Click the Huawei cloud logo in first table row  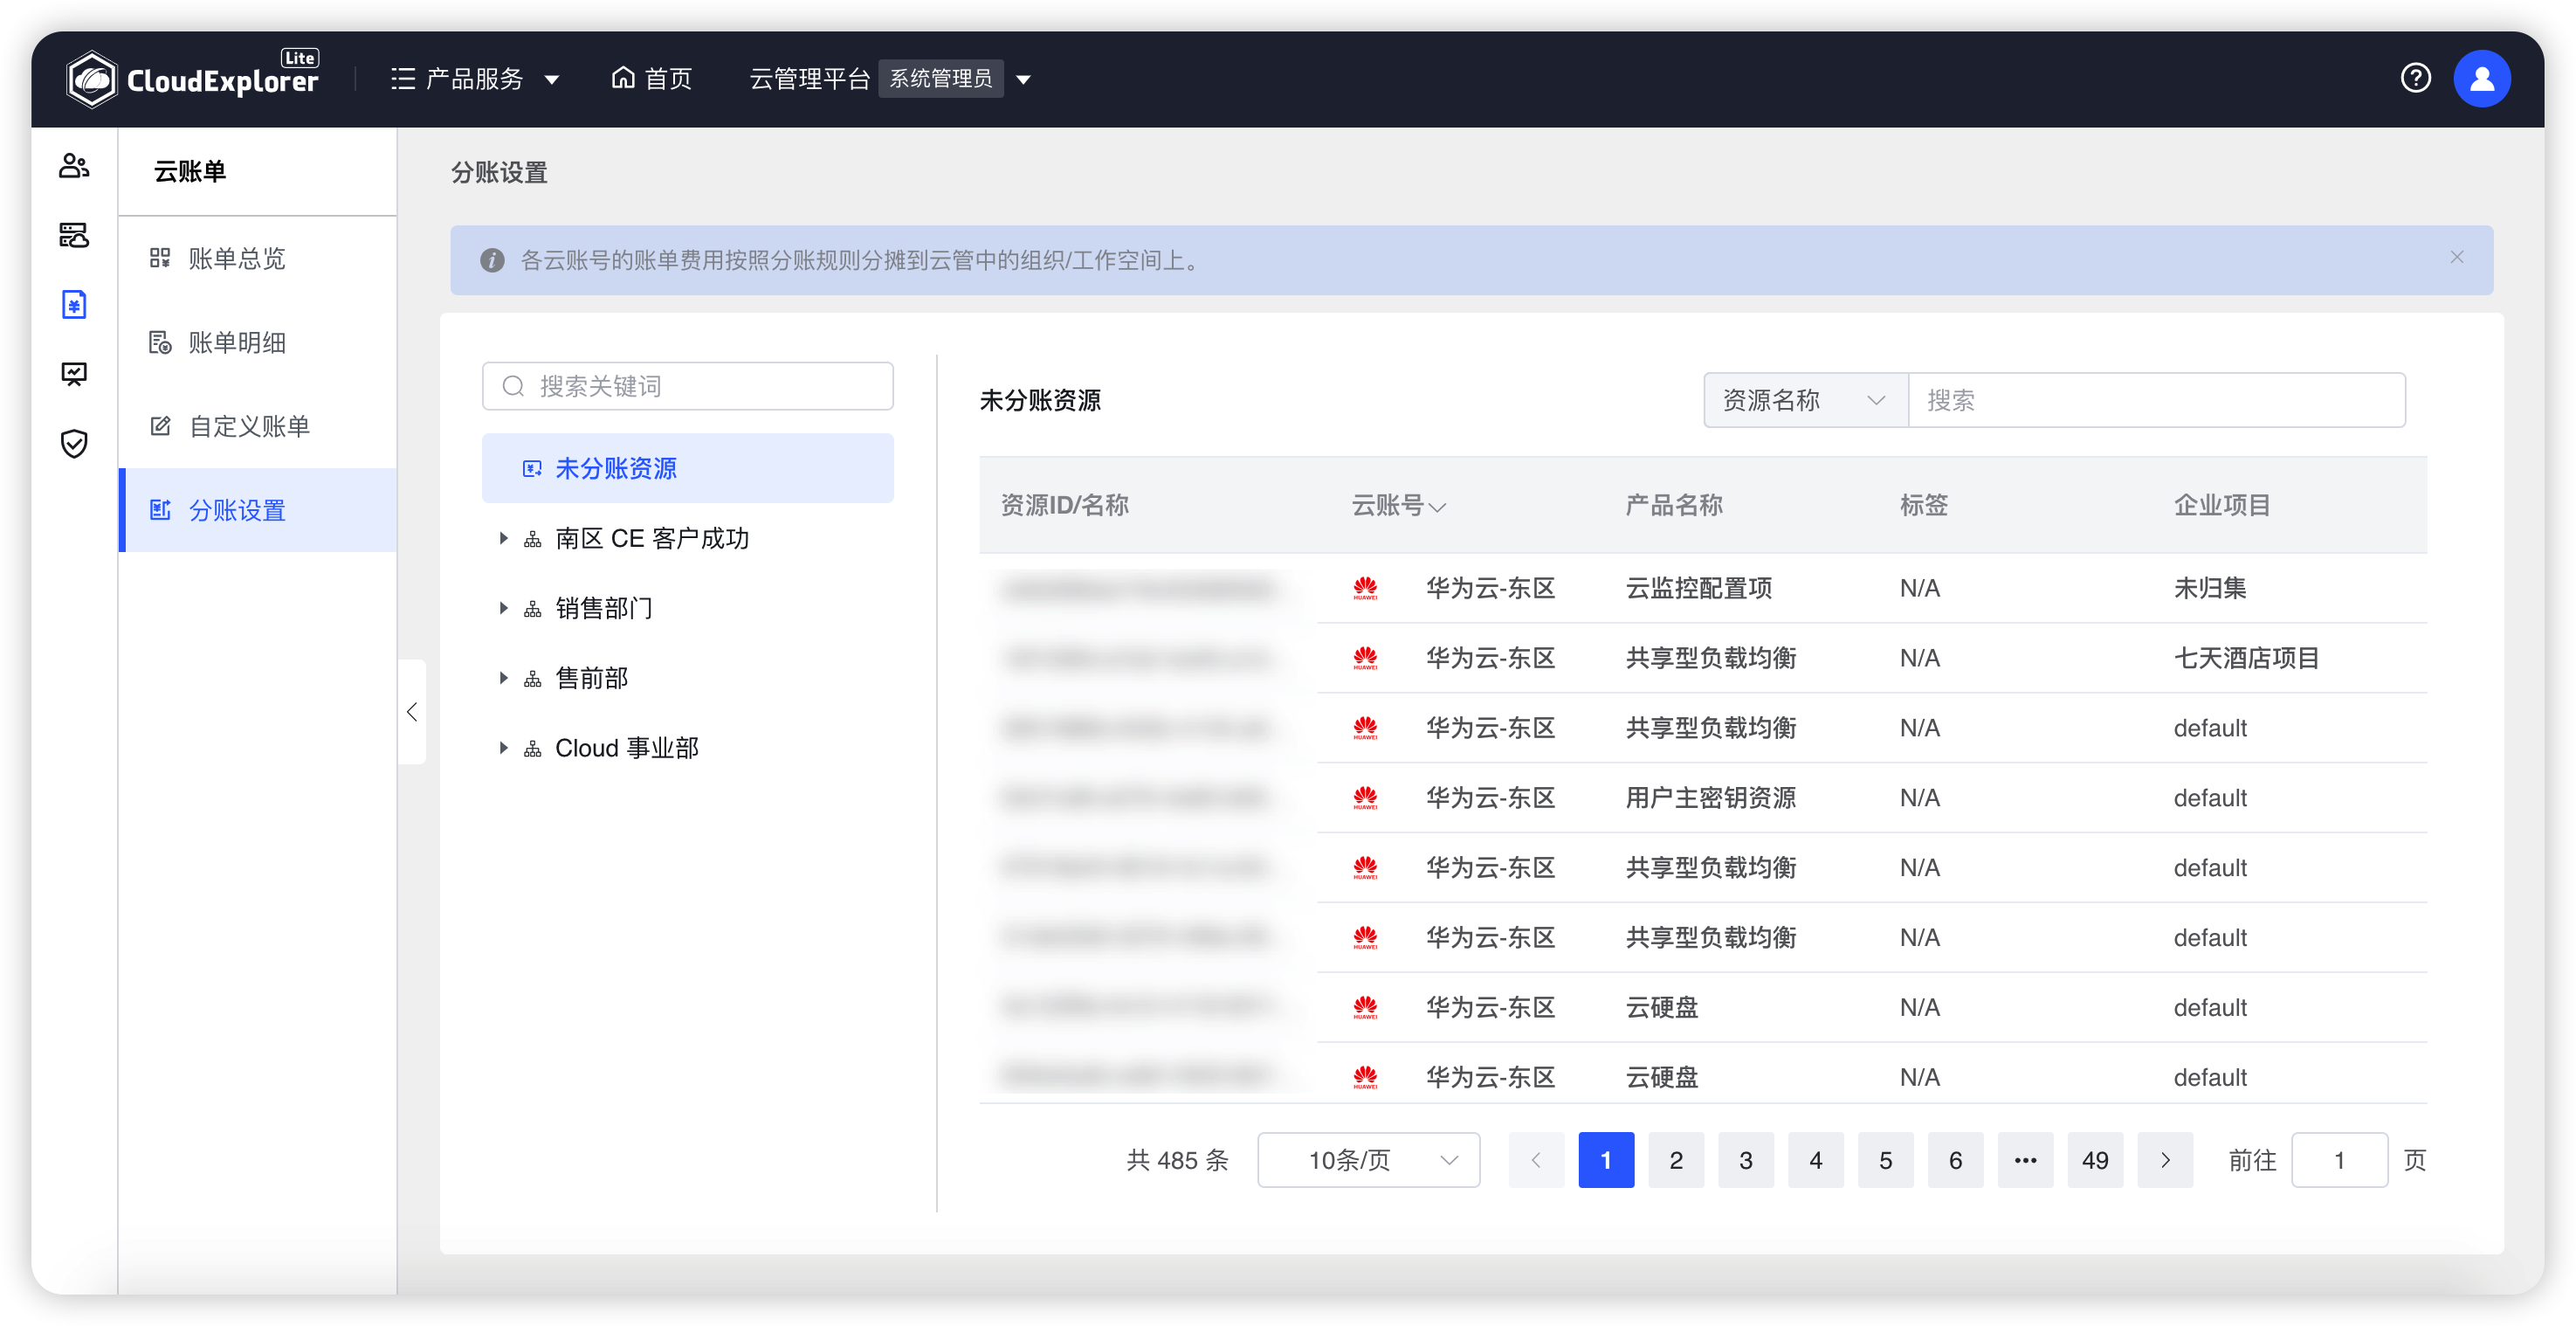coord(1365,588)
